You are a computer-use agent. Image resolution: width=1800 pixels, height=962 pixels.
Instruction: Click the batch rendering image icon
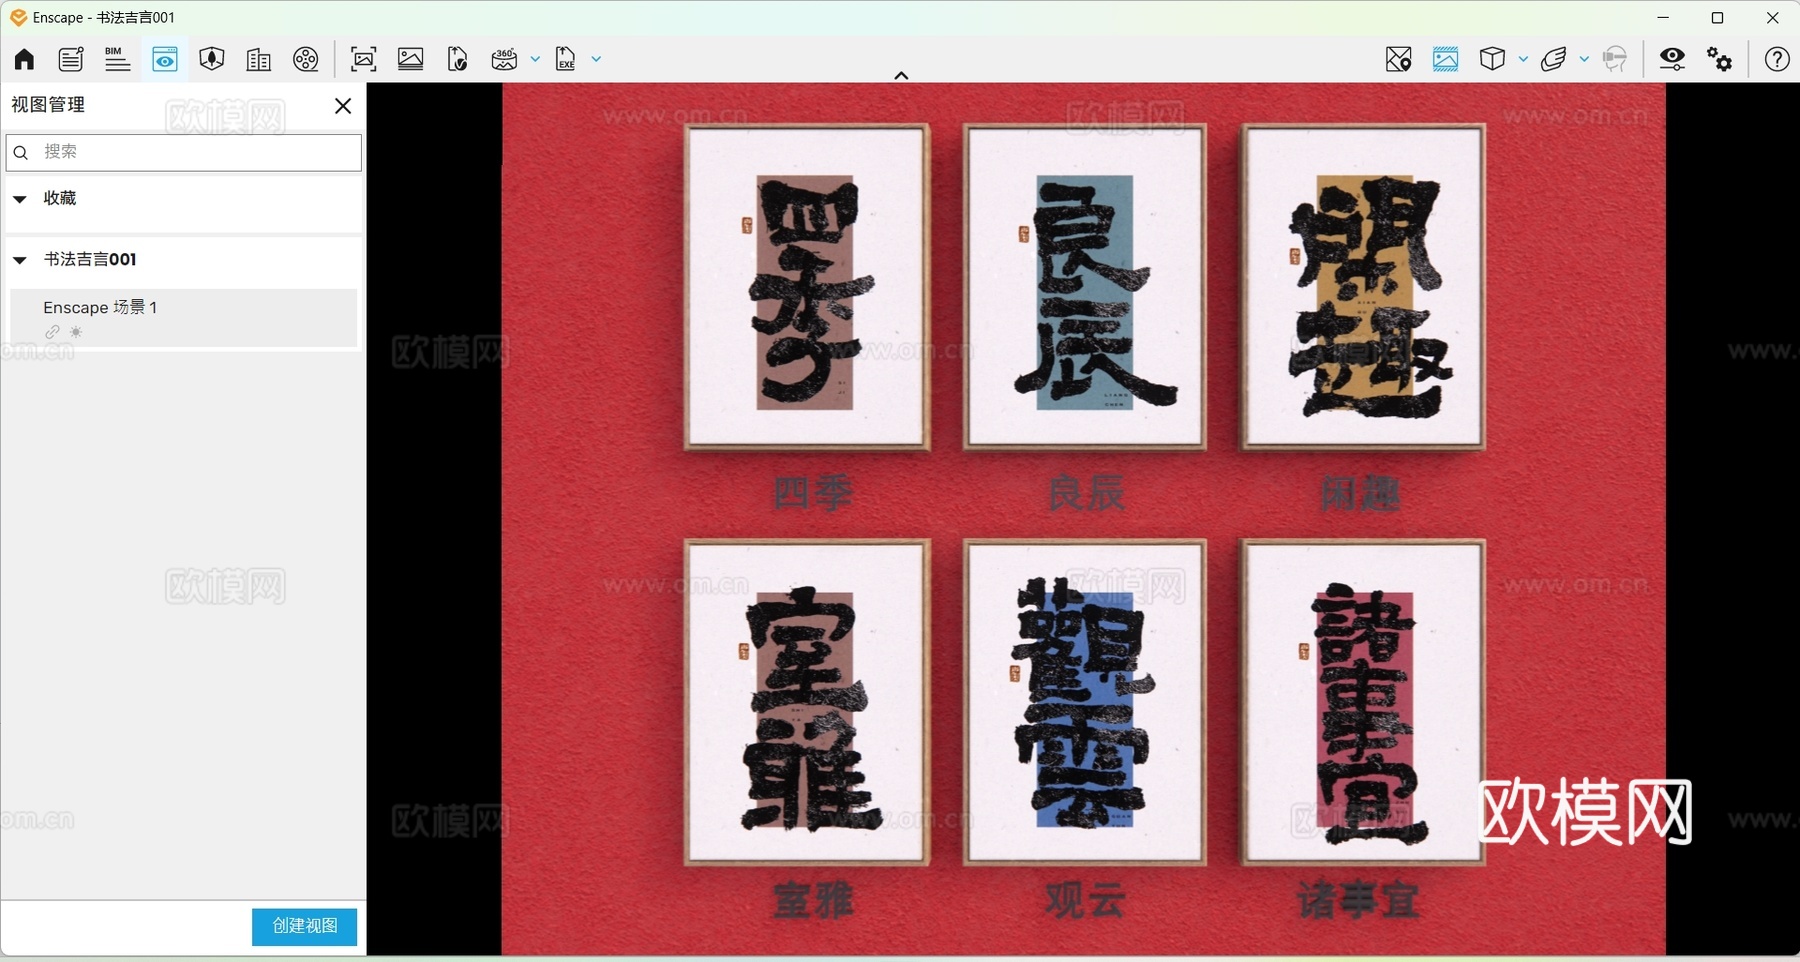[x=411, y=59]
